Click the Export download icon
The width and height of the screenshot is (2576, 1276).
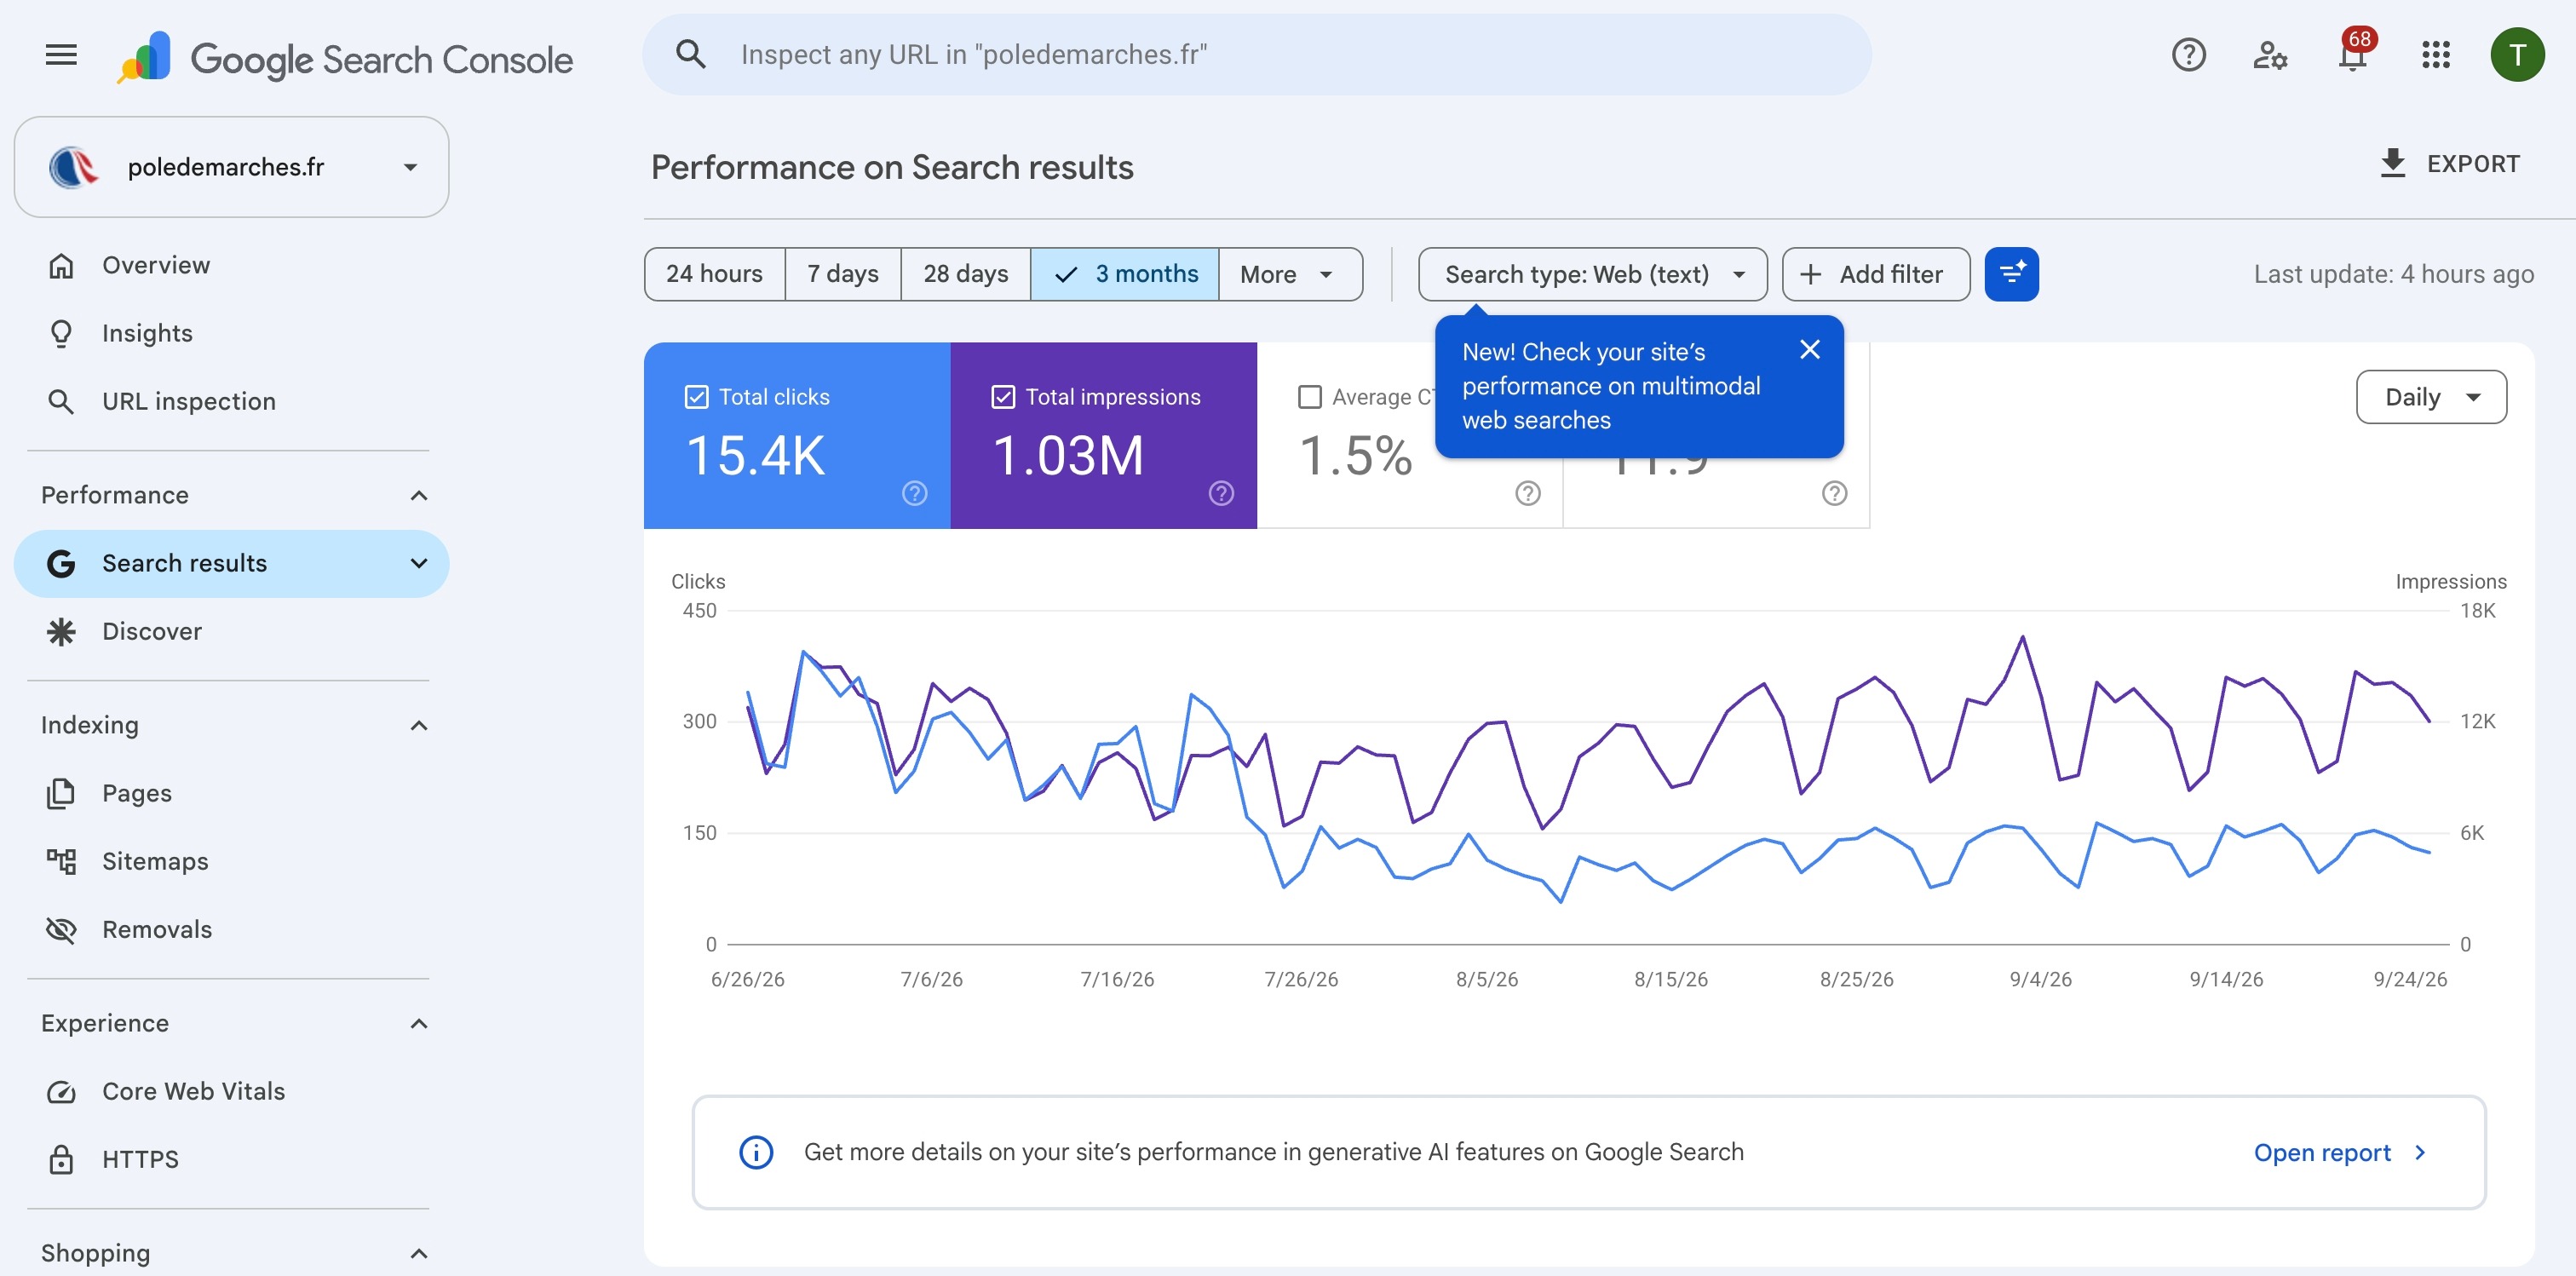pyautogui.click(x=2393, y=163)
